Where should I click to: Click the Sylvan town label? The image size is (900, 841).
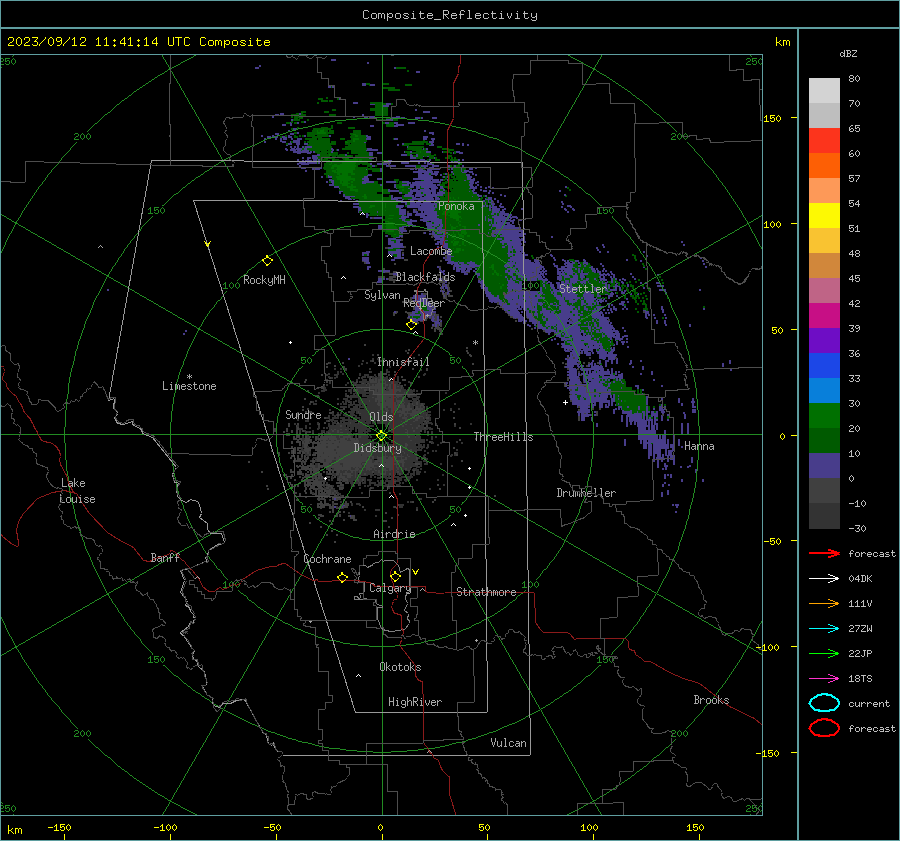(382, 295)
